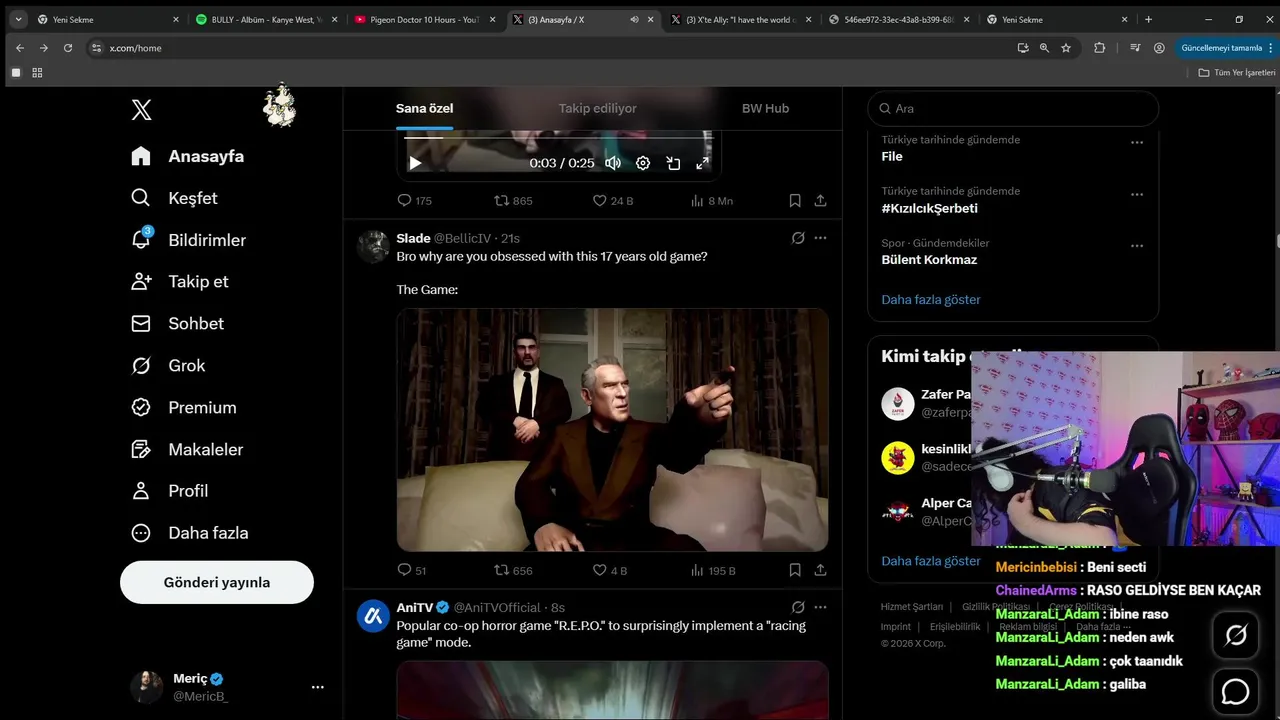Open Grok explain icon on Slade post
1280x720 pixels.
[798, 238]
